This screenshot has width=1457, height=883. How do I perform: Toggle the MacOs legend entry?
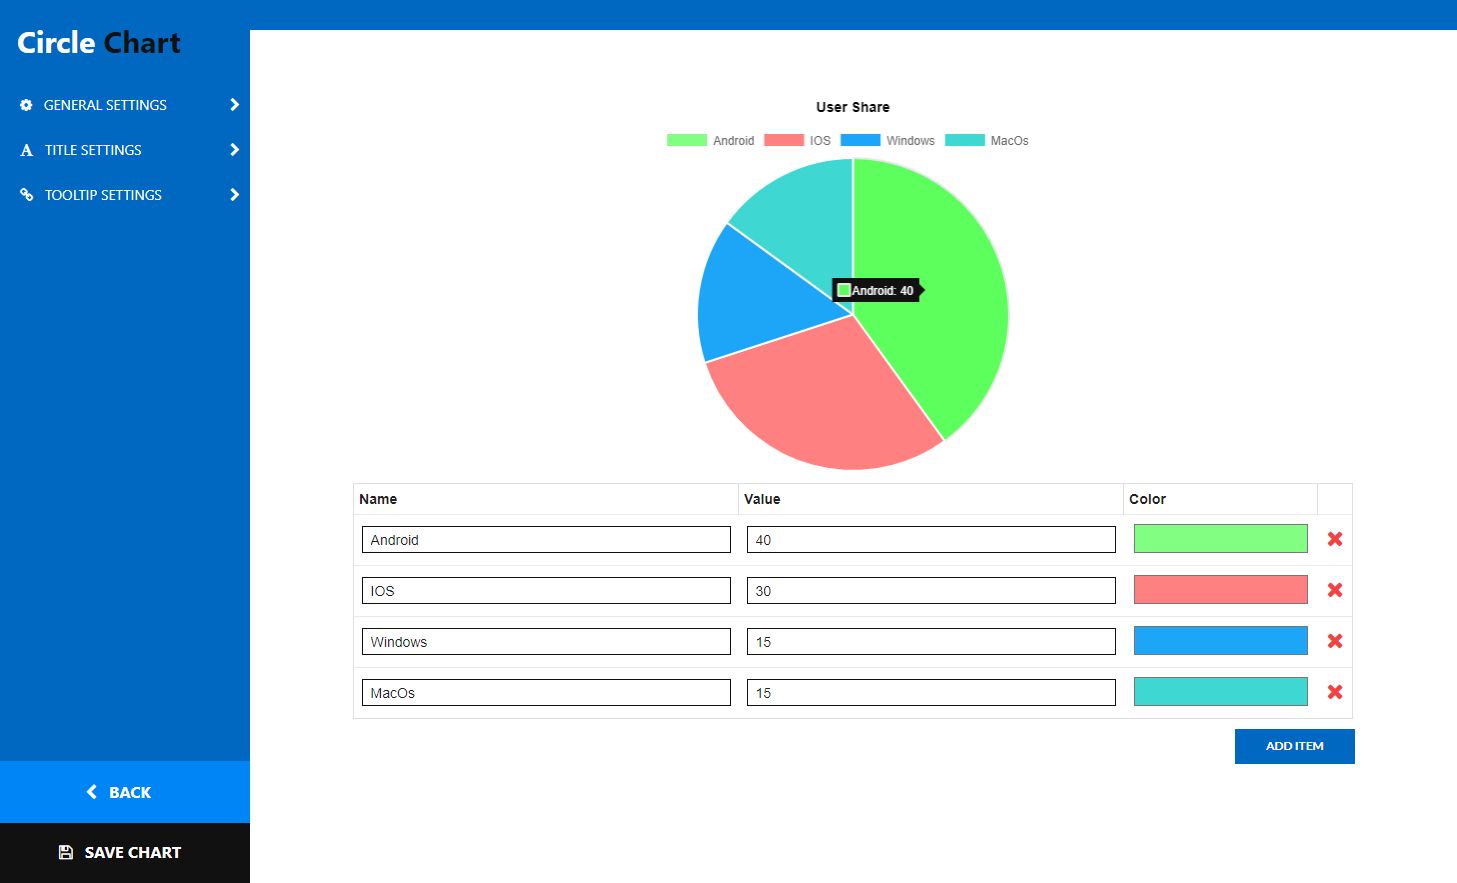point(989,140)
